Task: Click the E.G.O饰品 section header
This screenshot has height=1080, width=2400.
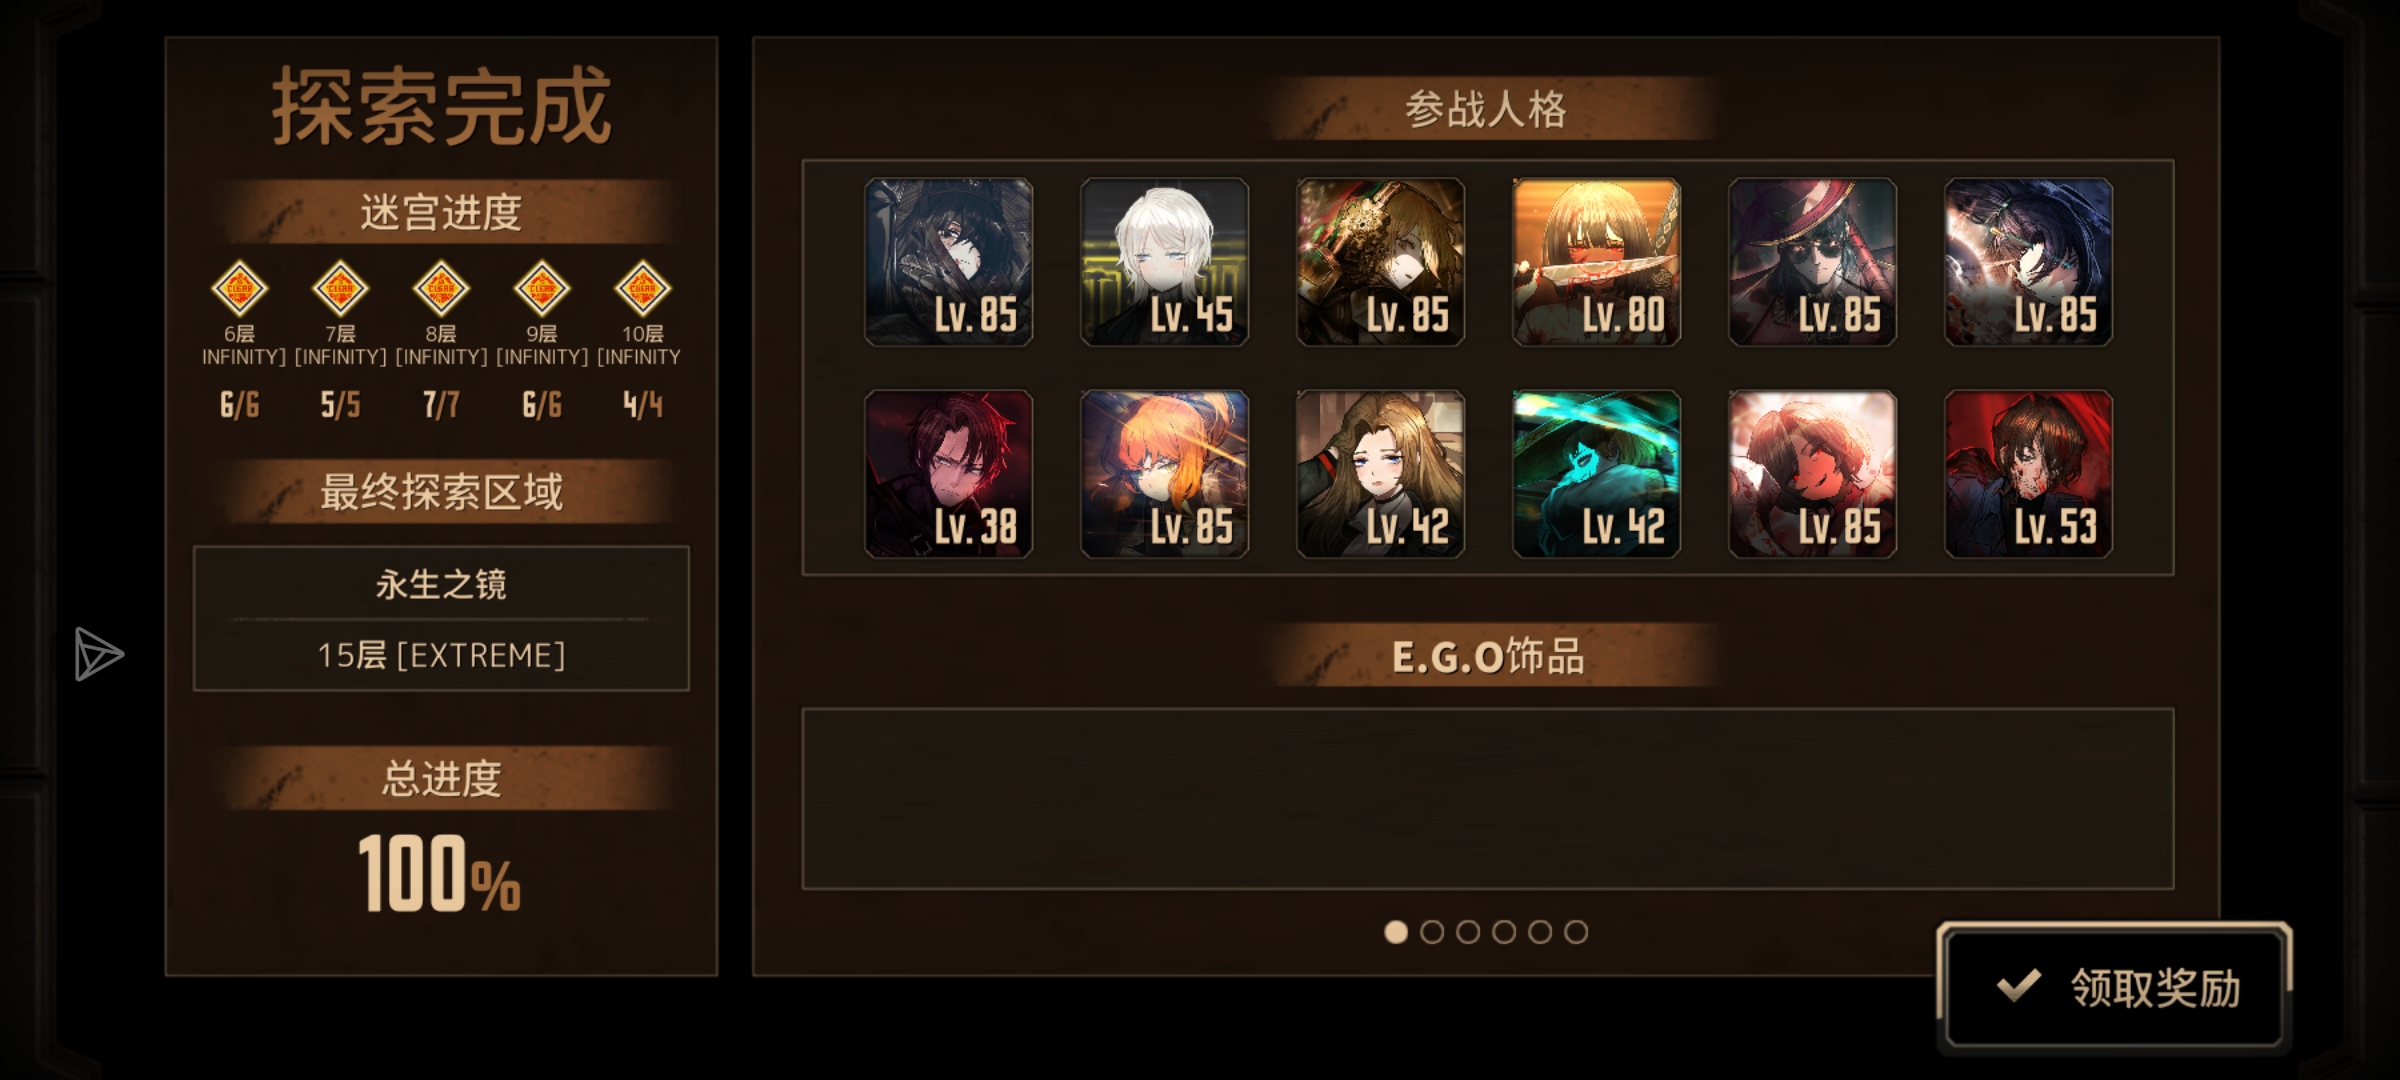Action: point(1487,656)
